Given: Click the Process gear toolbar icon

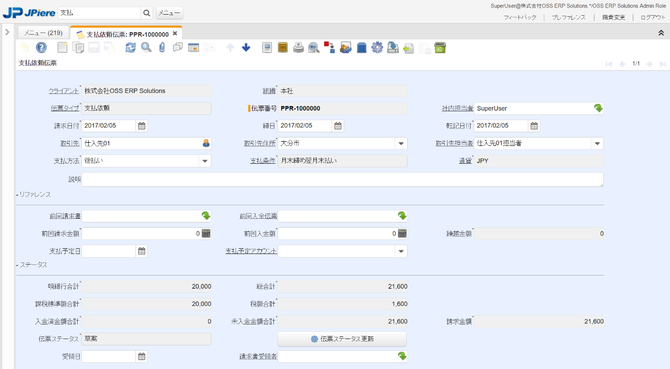Looking at the screenshot, I should 377,47.
